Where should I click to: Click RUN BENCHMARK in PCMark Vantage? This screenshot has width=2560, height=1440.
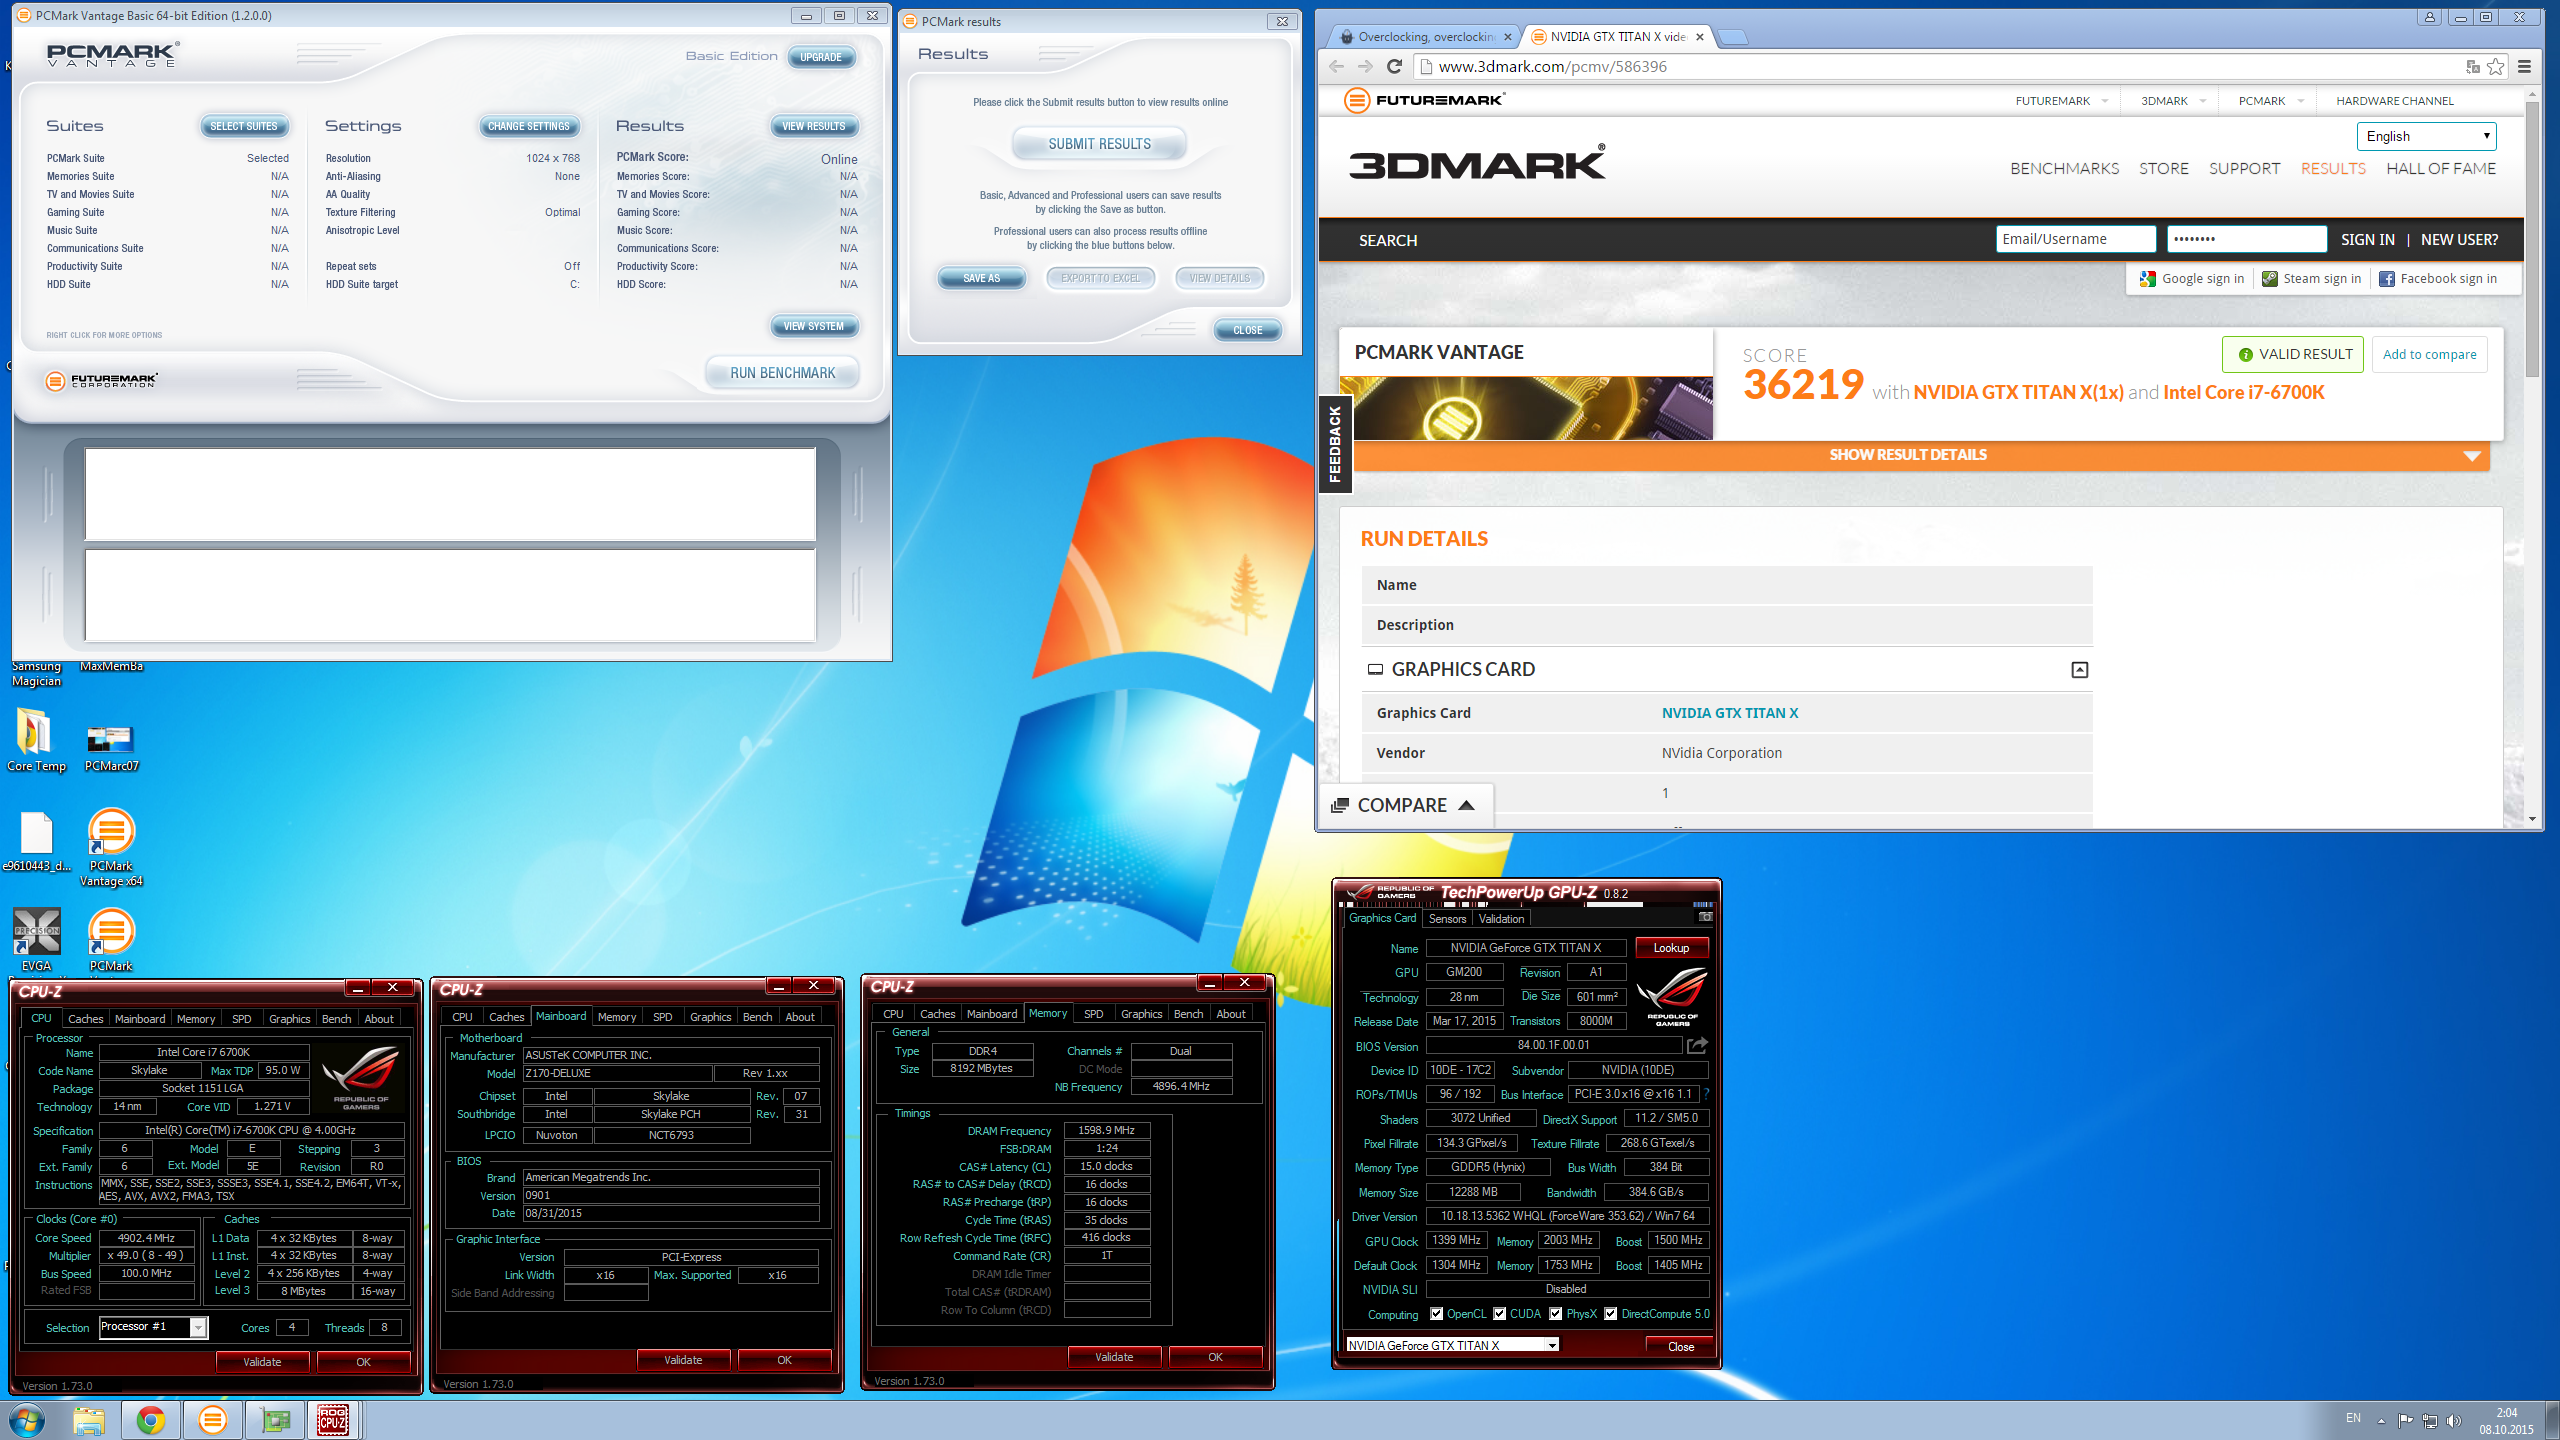tap(782, 373)
